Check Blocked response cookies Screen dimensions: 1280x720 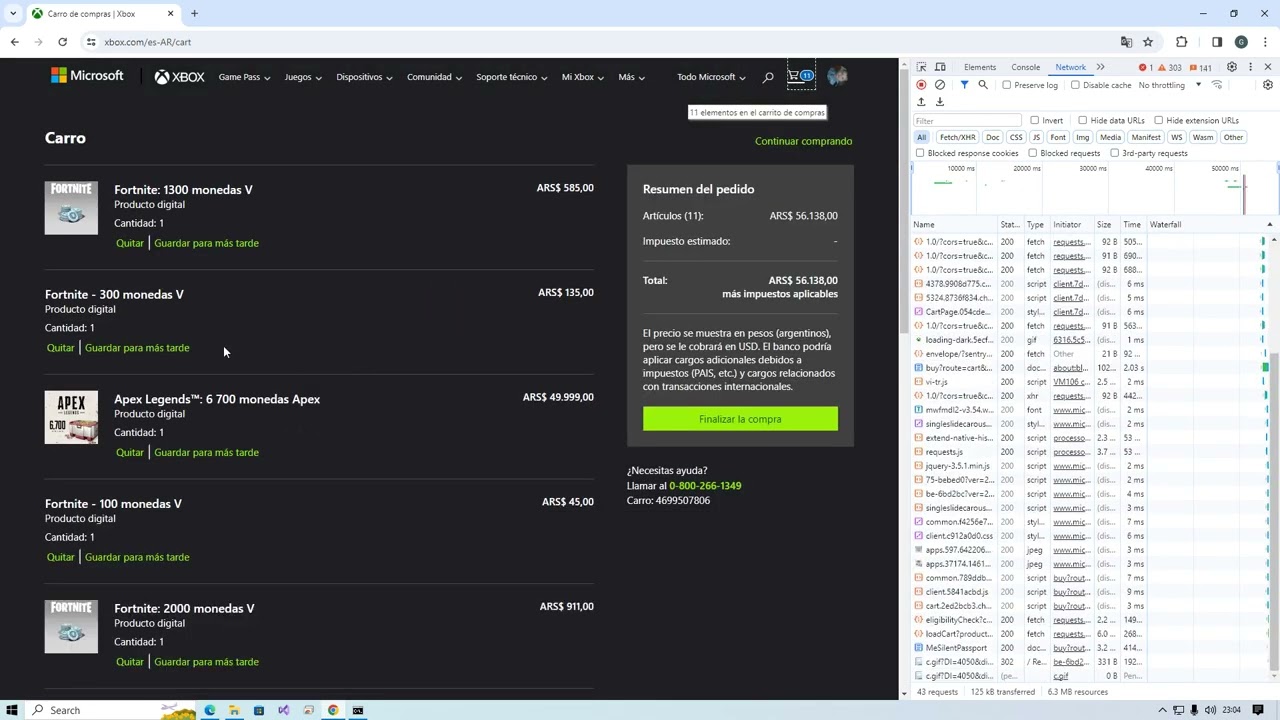point(920,153)
